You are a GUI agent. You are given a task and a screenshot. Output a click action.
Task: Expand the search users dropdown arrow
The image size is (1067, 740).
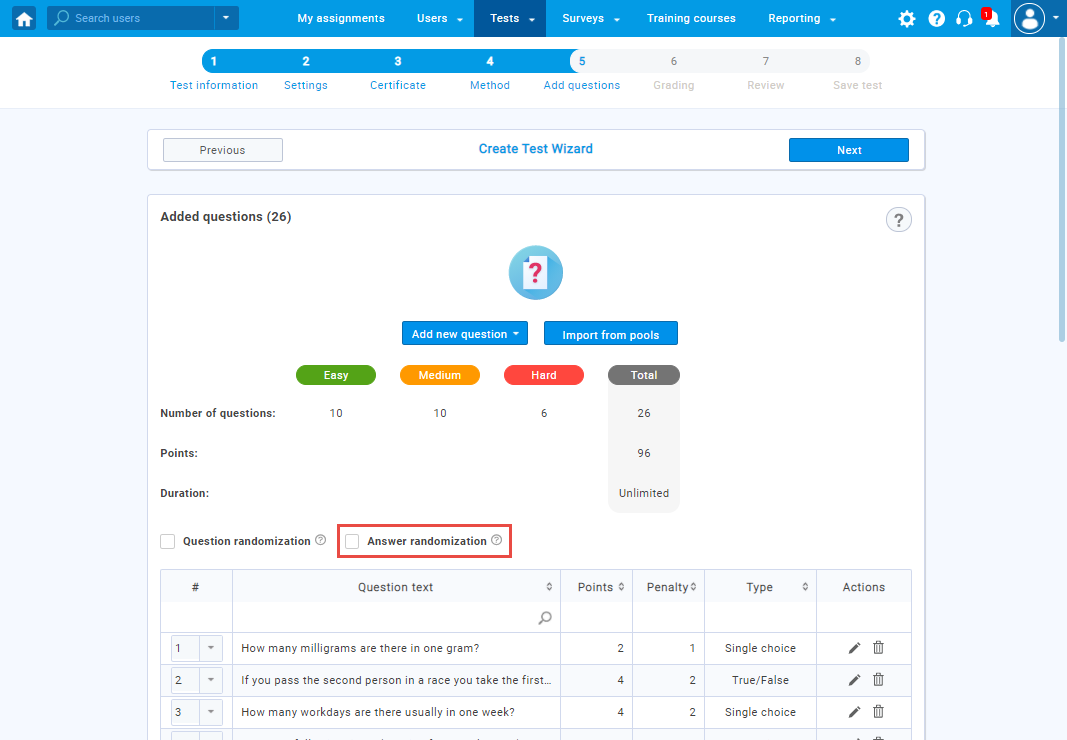[x=225, y=18]
